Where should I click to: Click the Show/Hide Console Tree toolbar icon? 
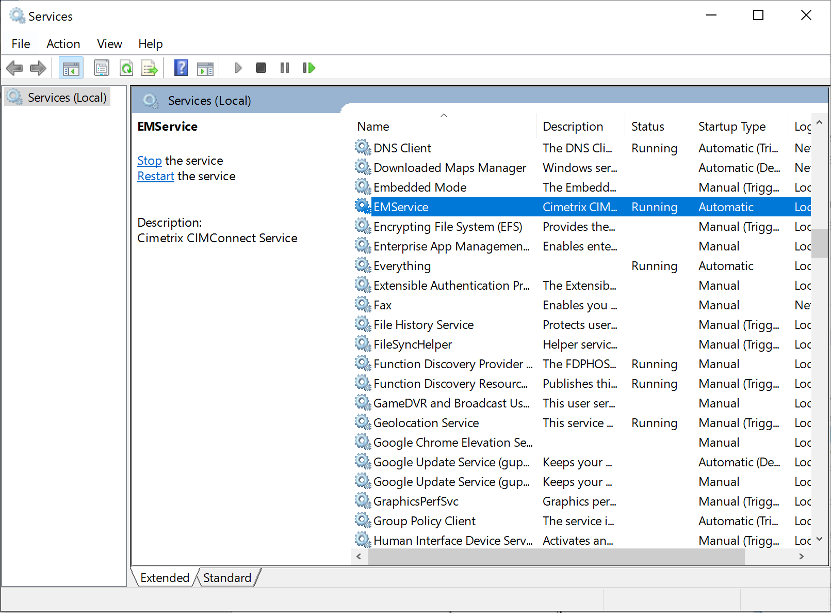71,68
